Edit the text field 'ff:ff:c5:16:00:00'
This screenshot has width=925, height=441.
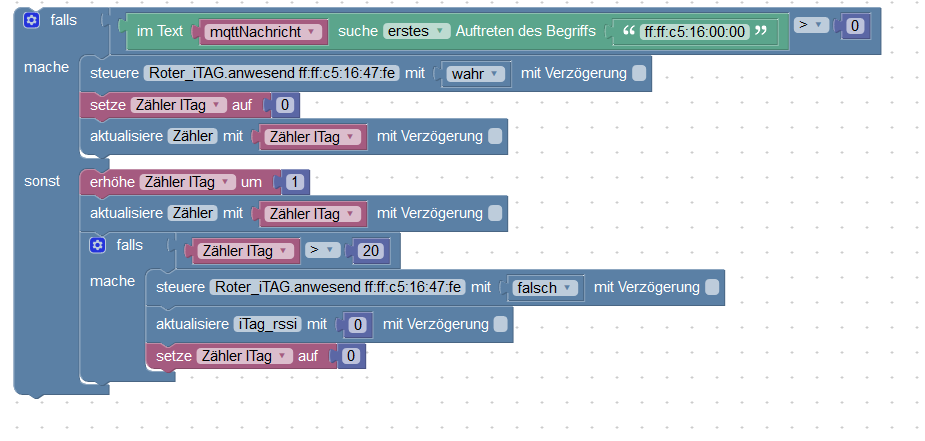[x=694, y=31]
